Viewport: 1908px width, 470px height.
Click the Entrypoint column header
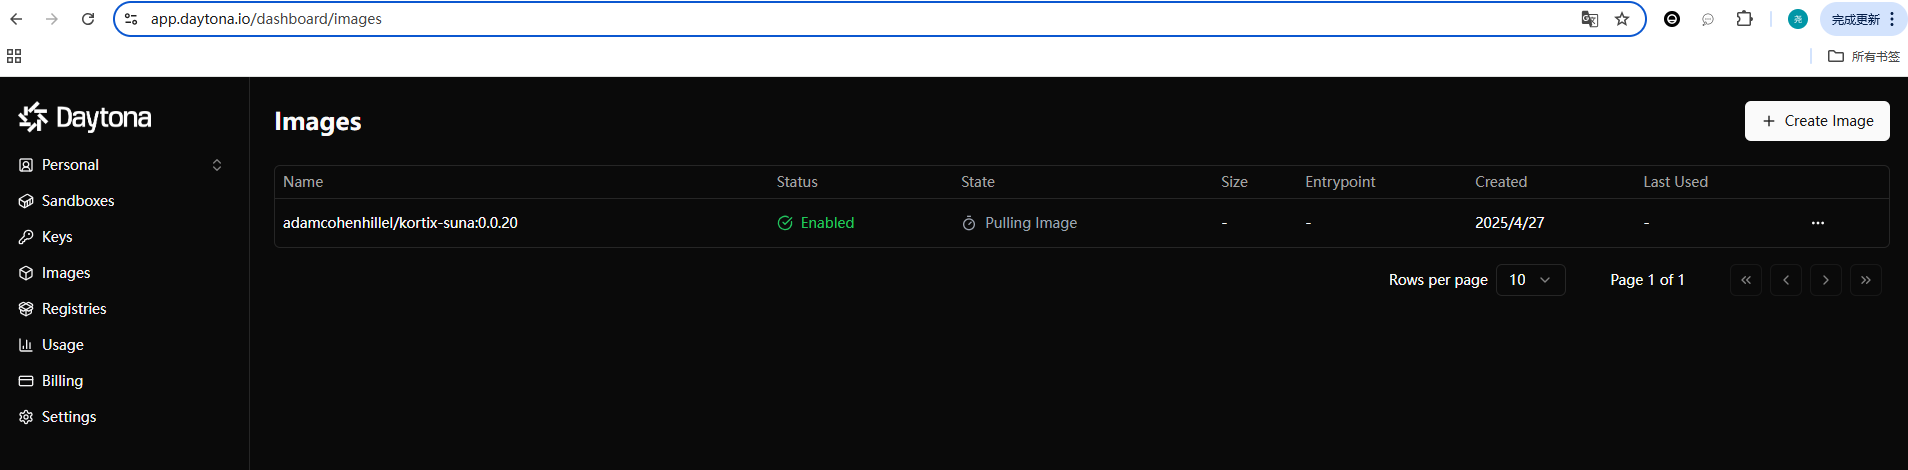pos(1340,182)
